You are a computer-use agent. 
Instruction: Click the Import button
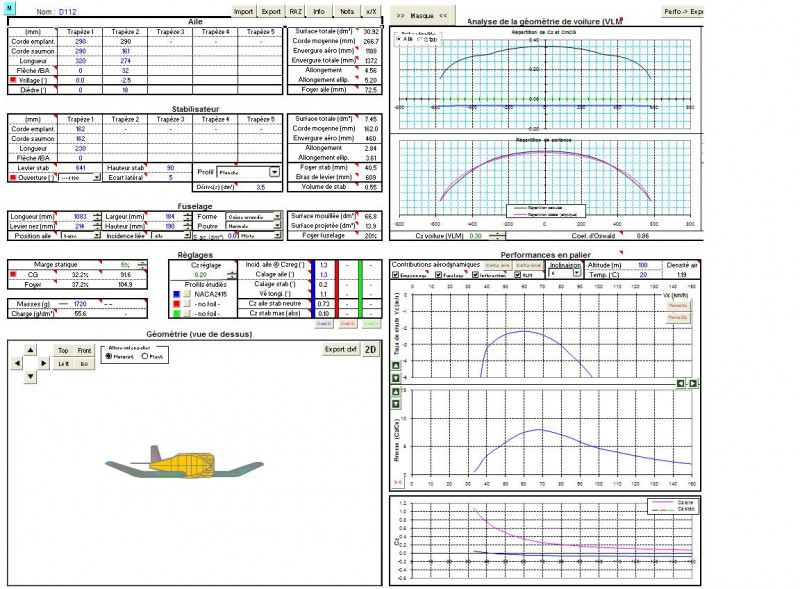243,11
